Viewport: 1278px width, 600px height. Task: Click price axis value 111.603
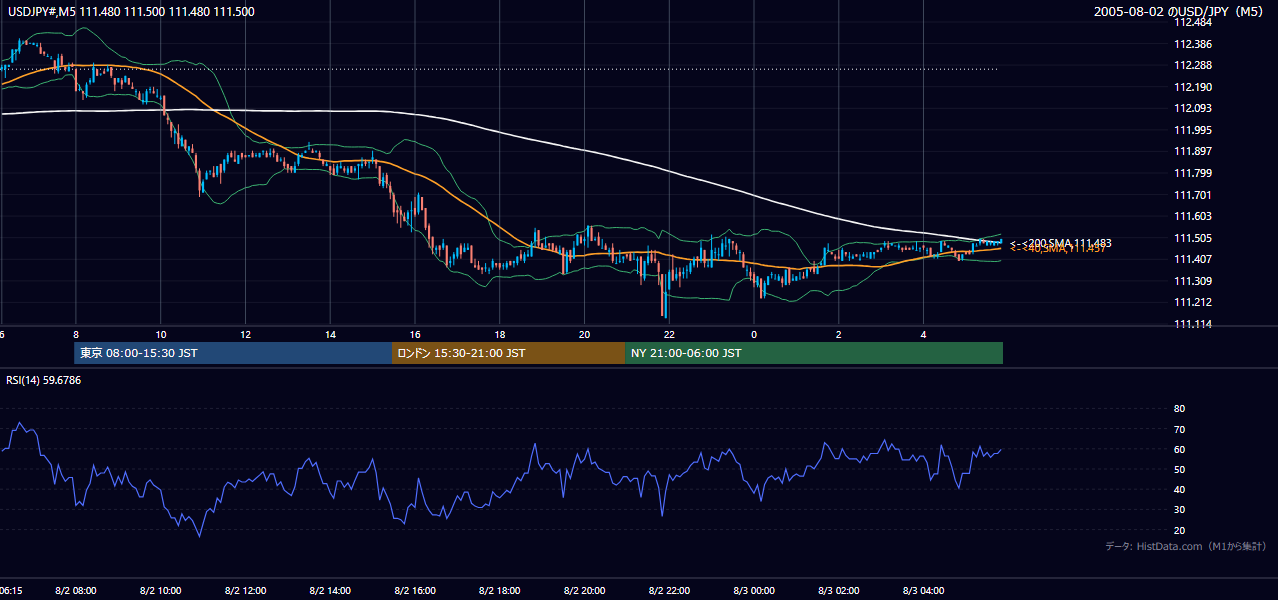pyautogui.click(x=1191, y=216)
